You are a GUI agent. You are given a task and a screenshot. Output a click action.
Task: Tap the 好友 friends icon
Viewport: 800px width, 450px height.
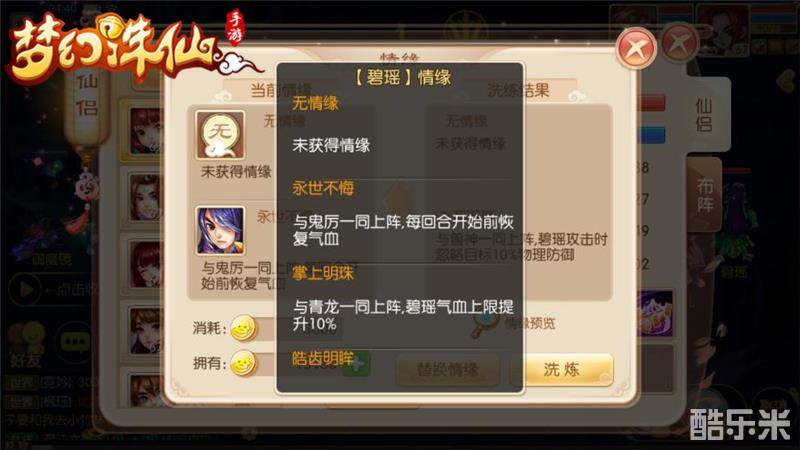tap(27, 343)
